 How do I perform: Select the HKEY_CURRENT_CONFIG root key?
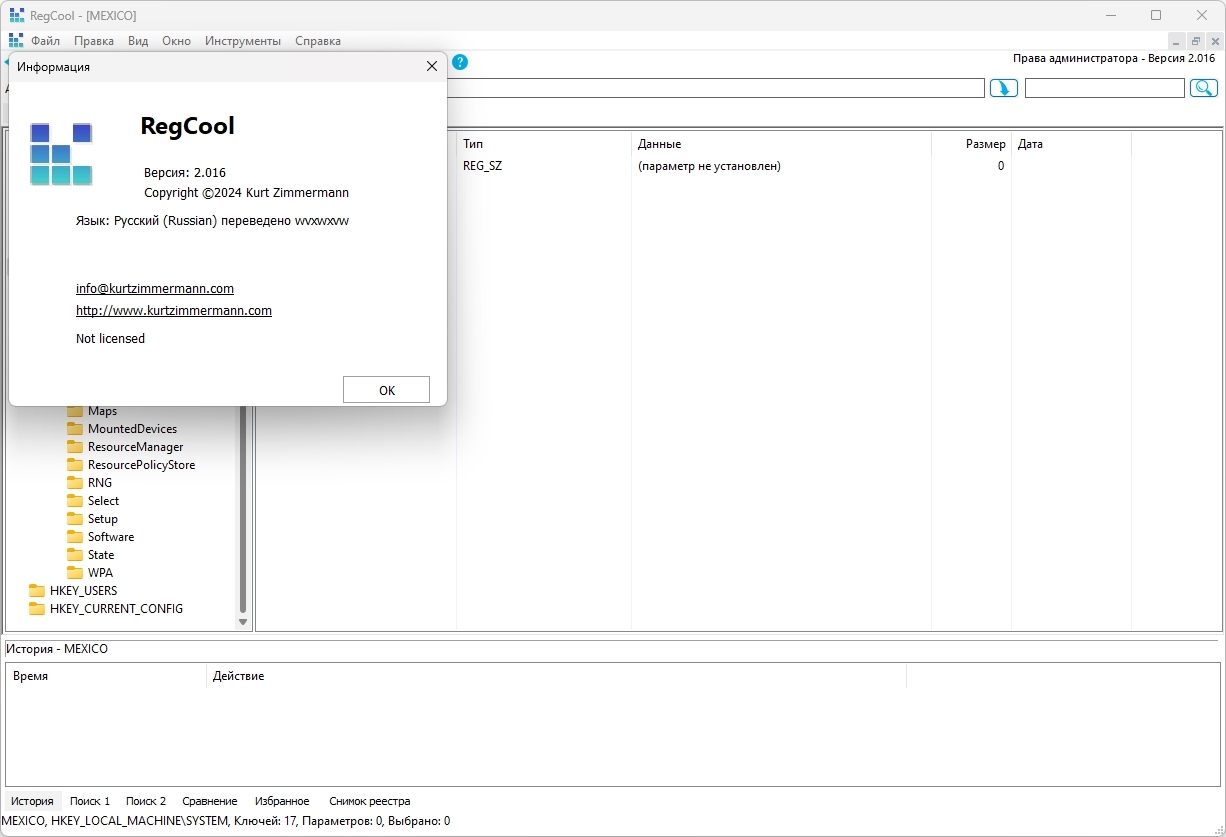click(117, 609)
